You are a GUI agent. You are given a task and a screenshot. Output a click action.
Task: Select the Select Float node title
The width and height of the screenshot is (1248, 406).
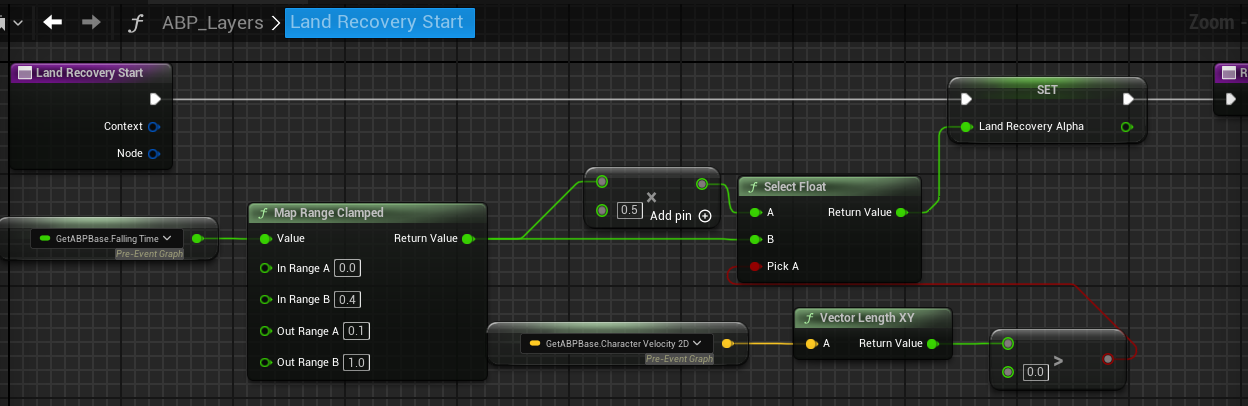click(x=796, y=186)
